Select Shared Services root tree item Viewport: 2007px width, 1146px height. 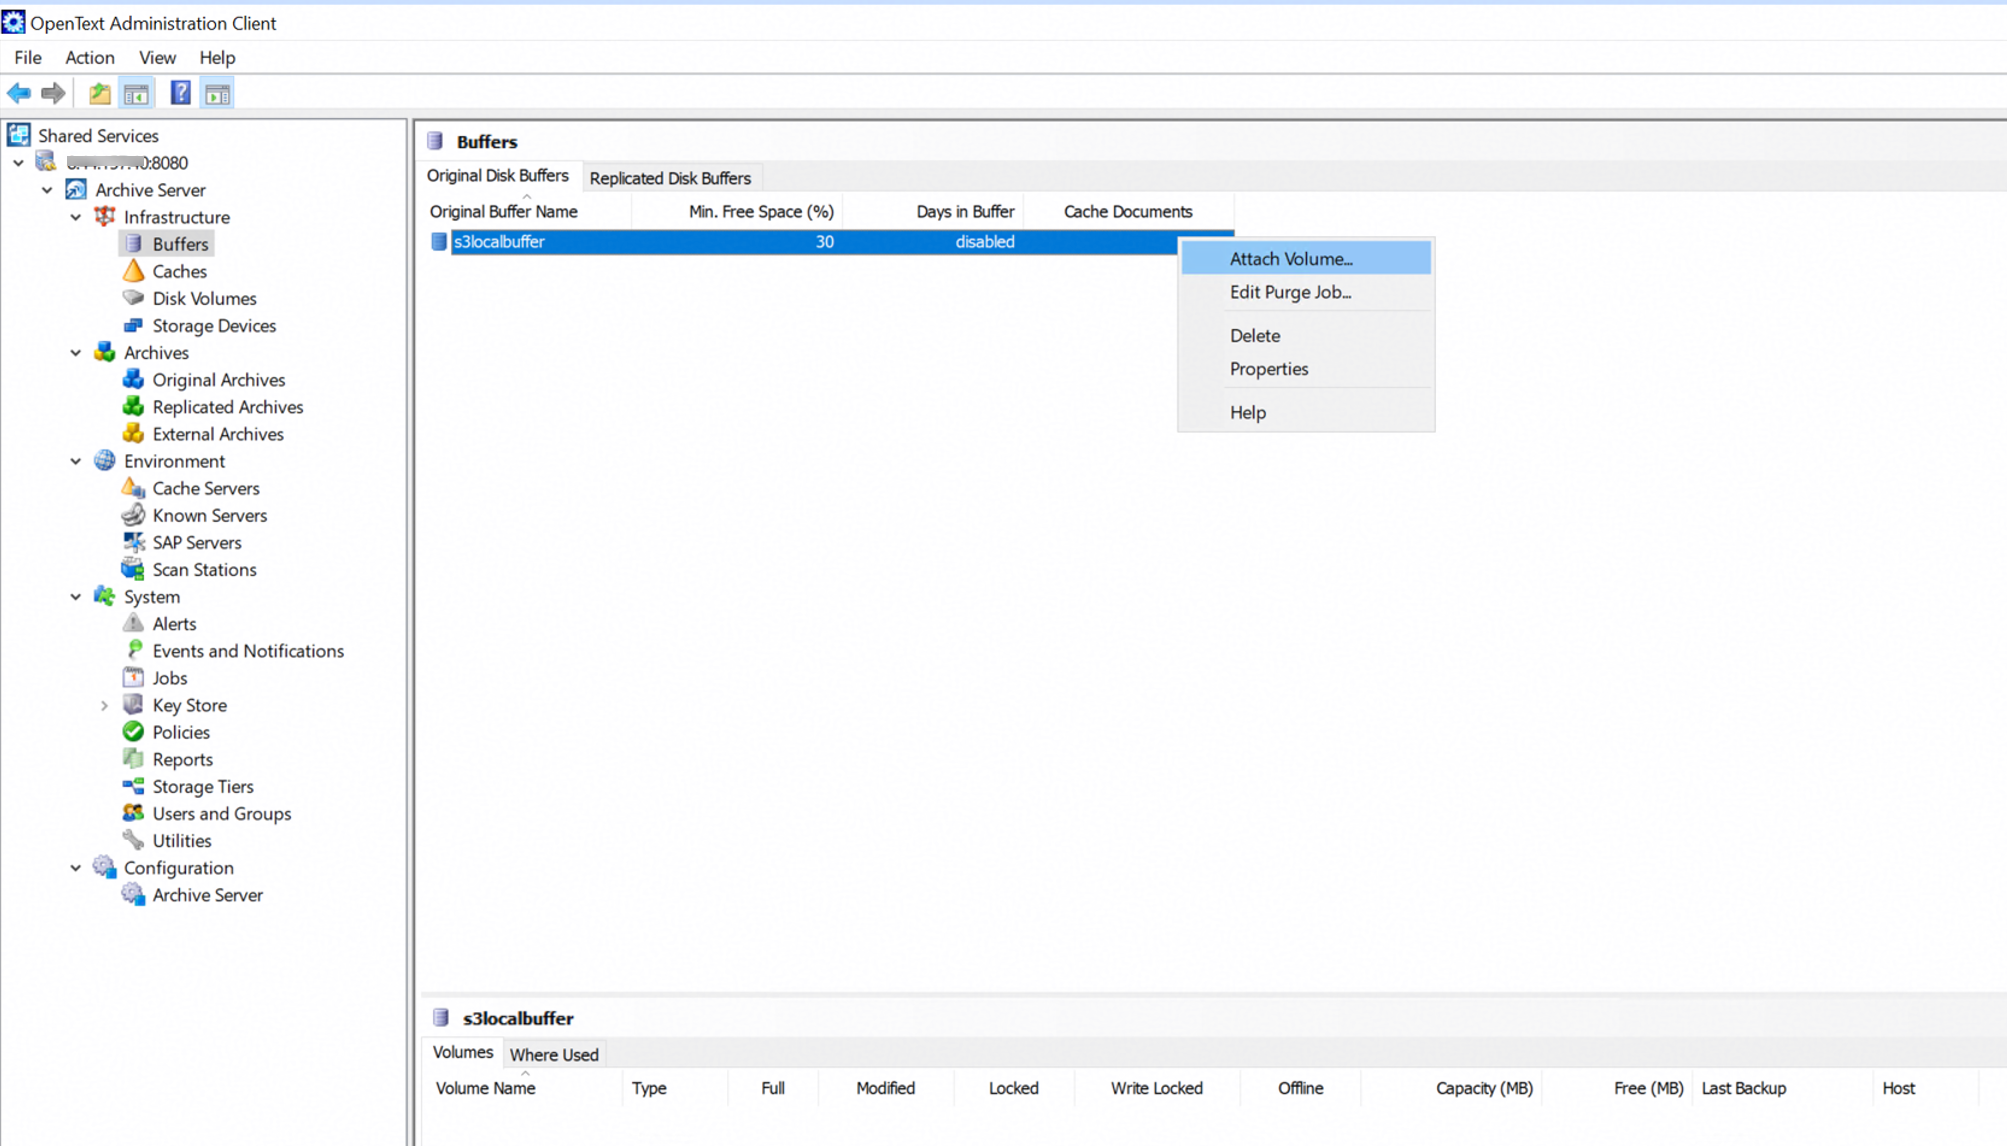coord(98,136)
